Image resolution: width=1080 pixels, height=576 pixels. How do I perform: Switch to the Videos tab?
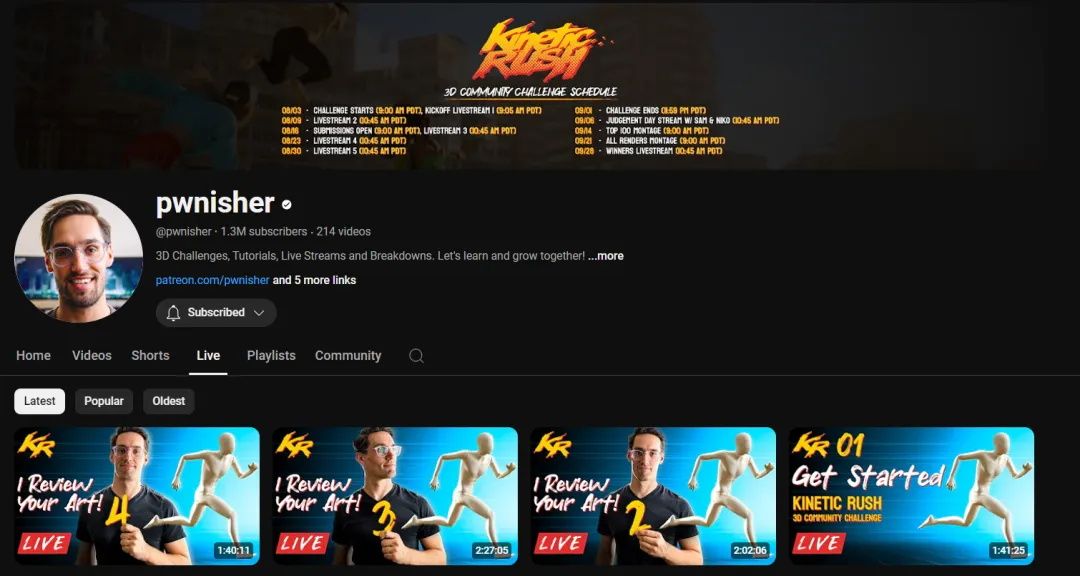92,356
